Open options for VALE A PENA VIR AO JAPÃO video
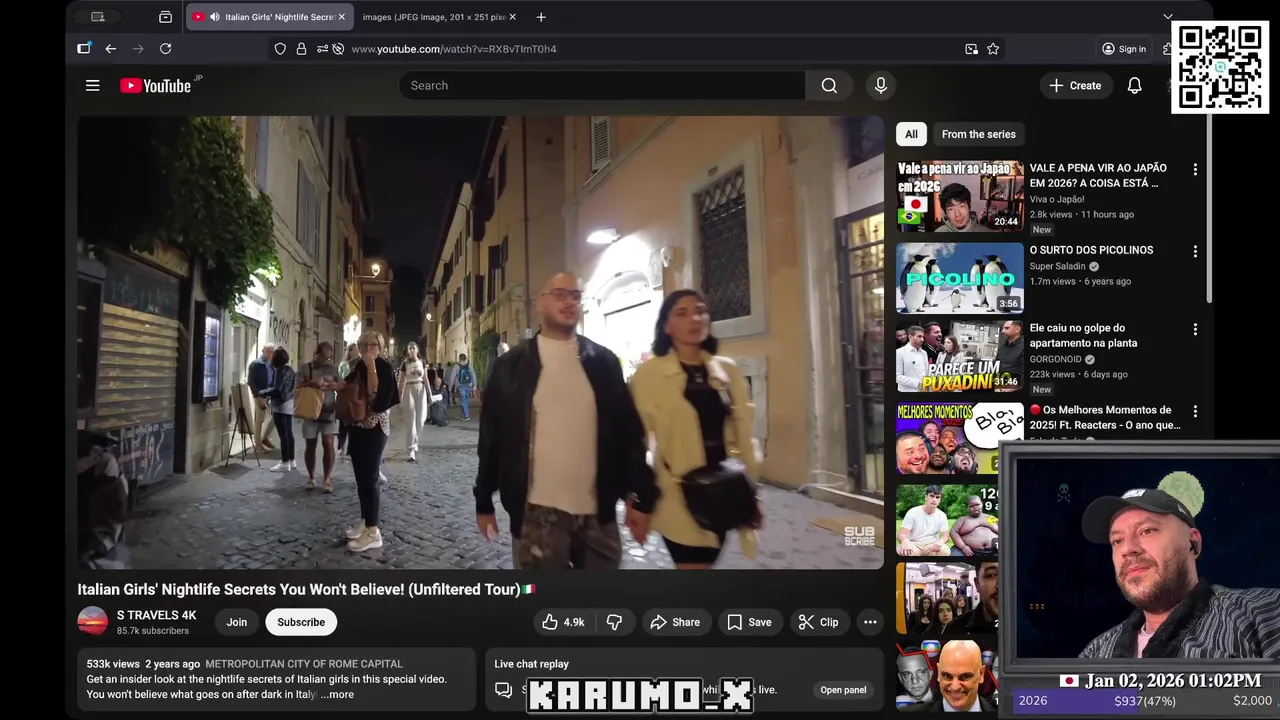 click(x=1195, y=170)
